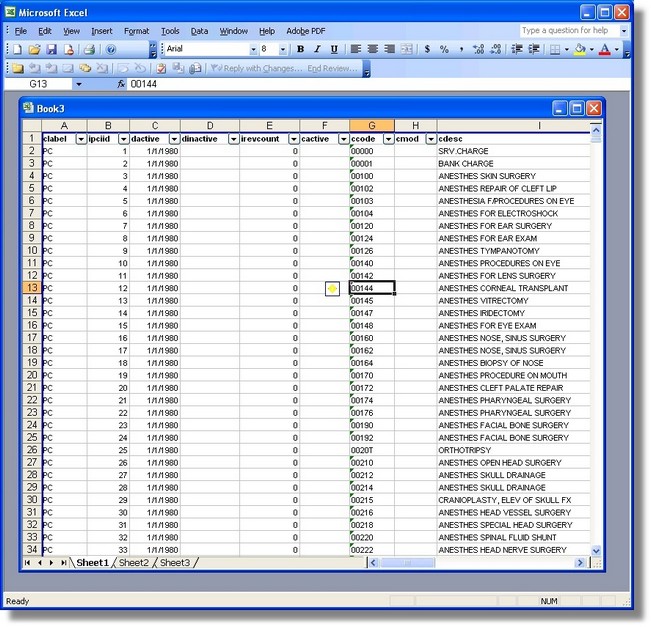
Task: Click the Update File clipboard icon
Action: click(x=161, y=68)
